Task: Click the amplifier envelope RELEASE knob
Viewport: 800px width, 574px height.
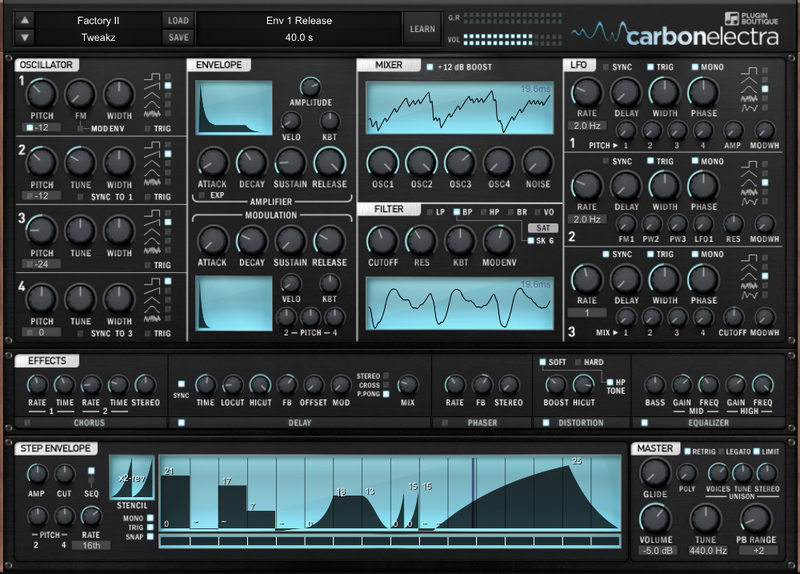Action: pos(329,161)
